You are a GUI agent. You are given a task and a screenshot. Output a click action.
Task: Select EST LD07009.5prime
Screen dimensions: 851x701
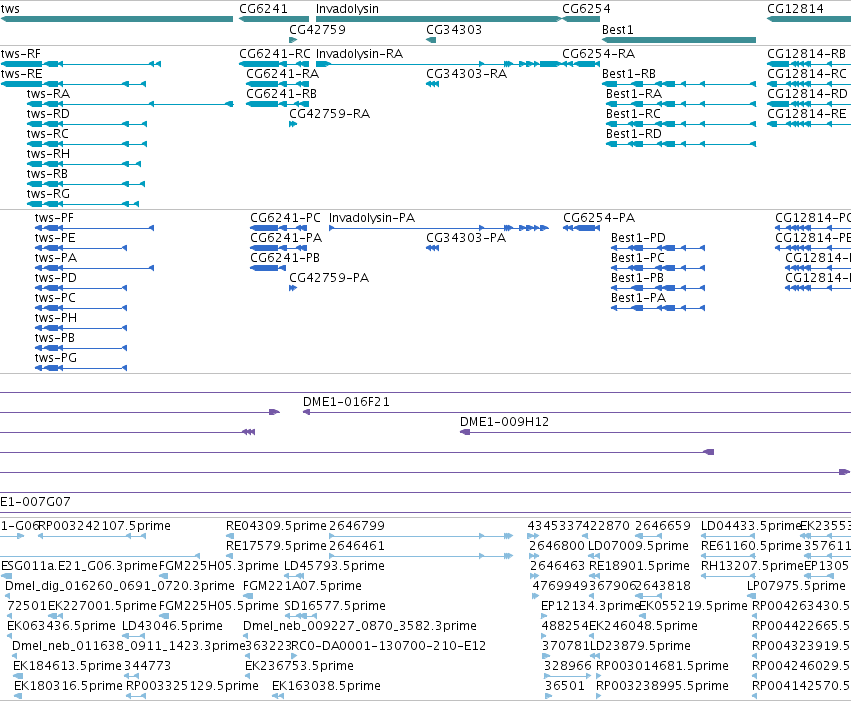click(x=638, y=546)
